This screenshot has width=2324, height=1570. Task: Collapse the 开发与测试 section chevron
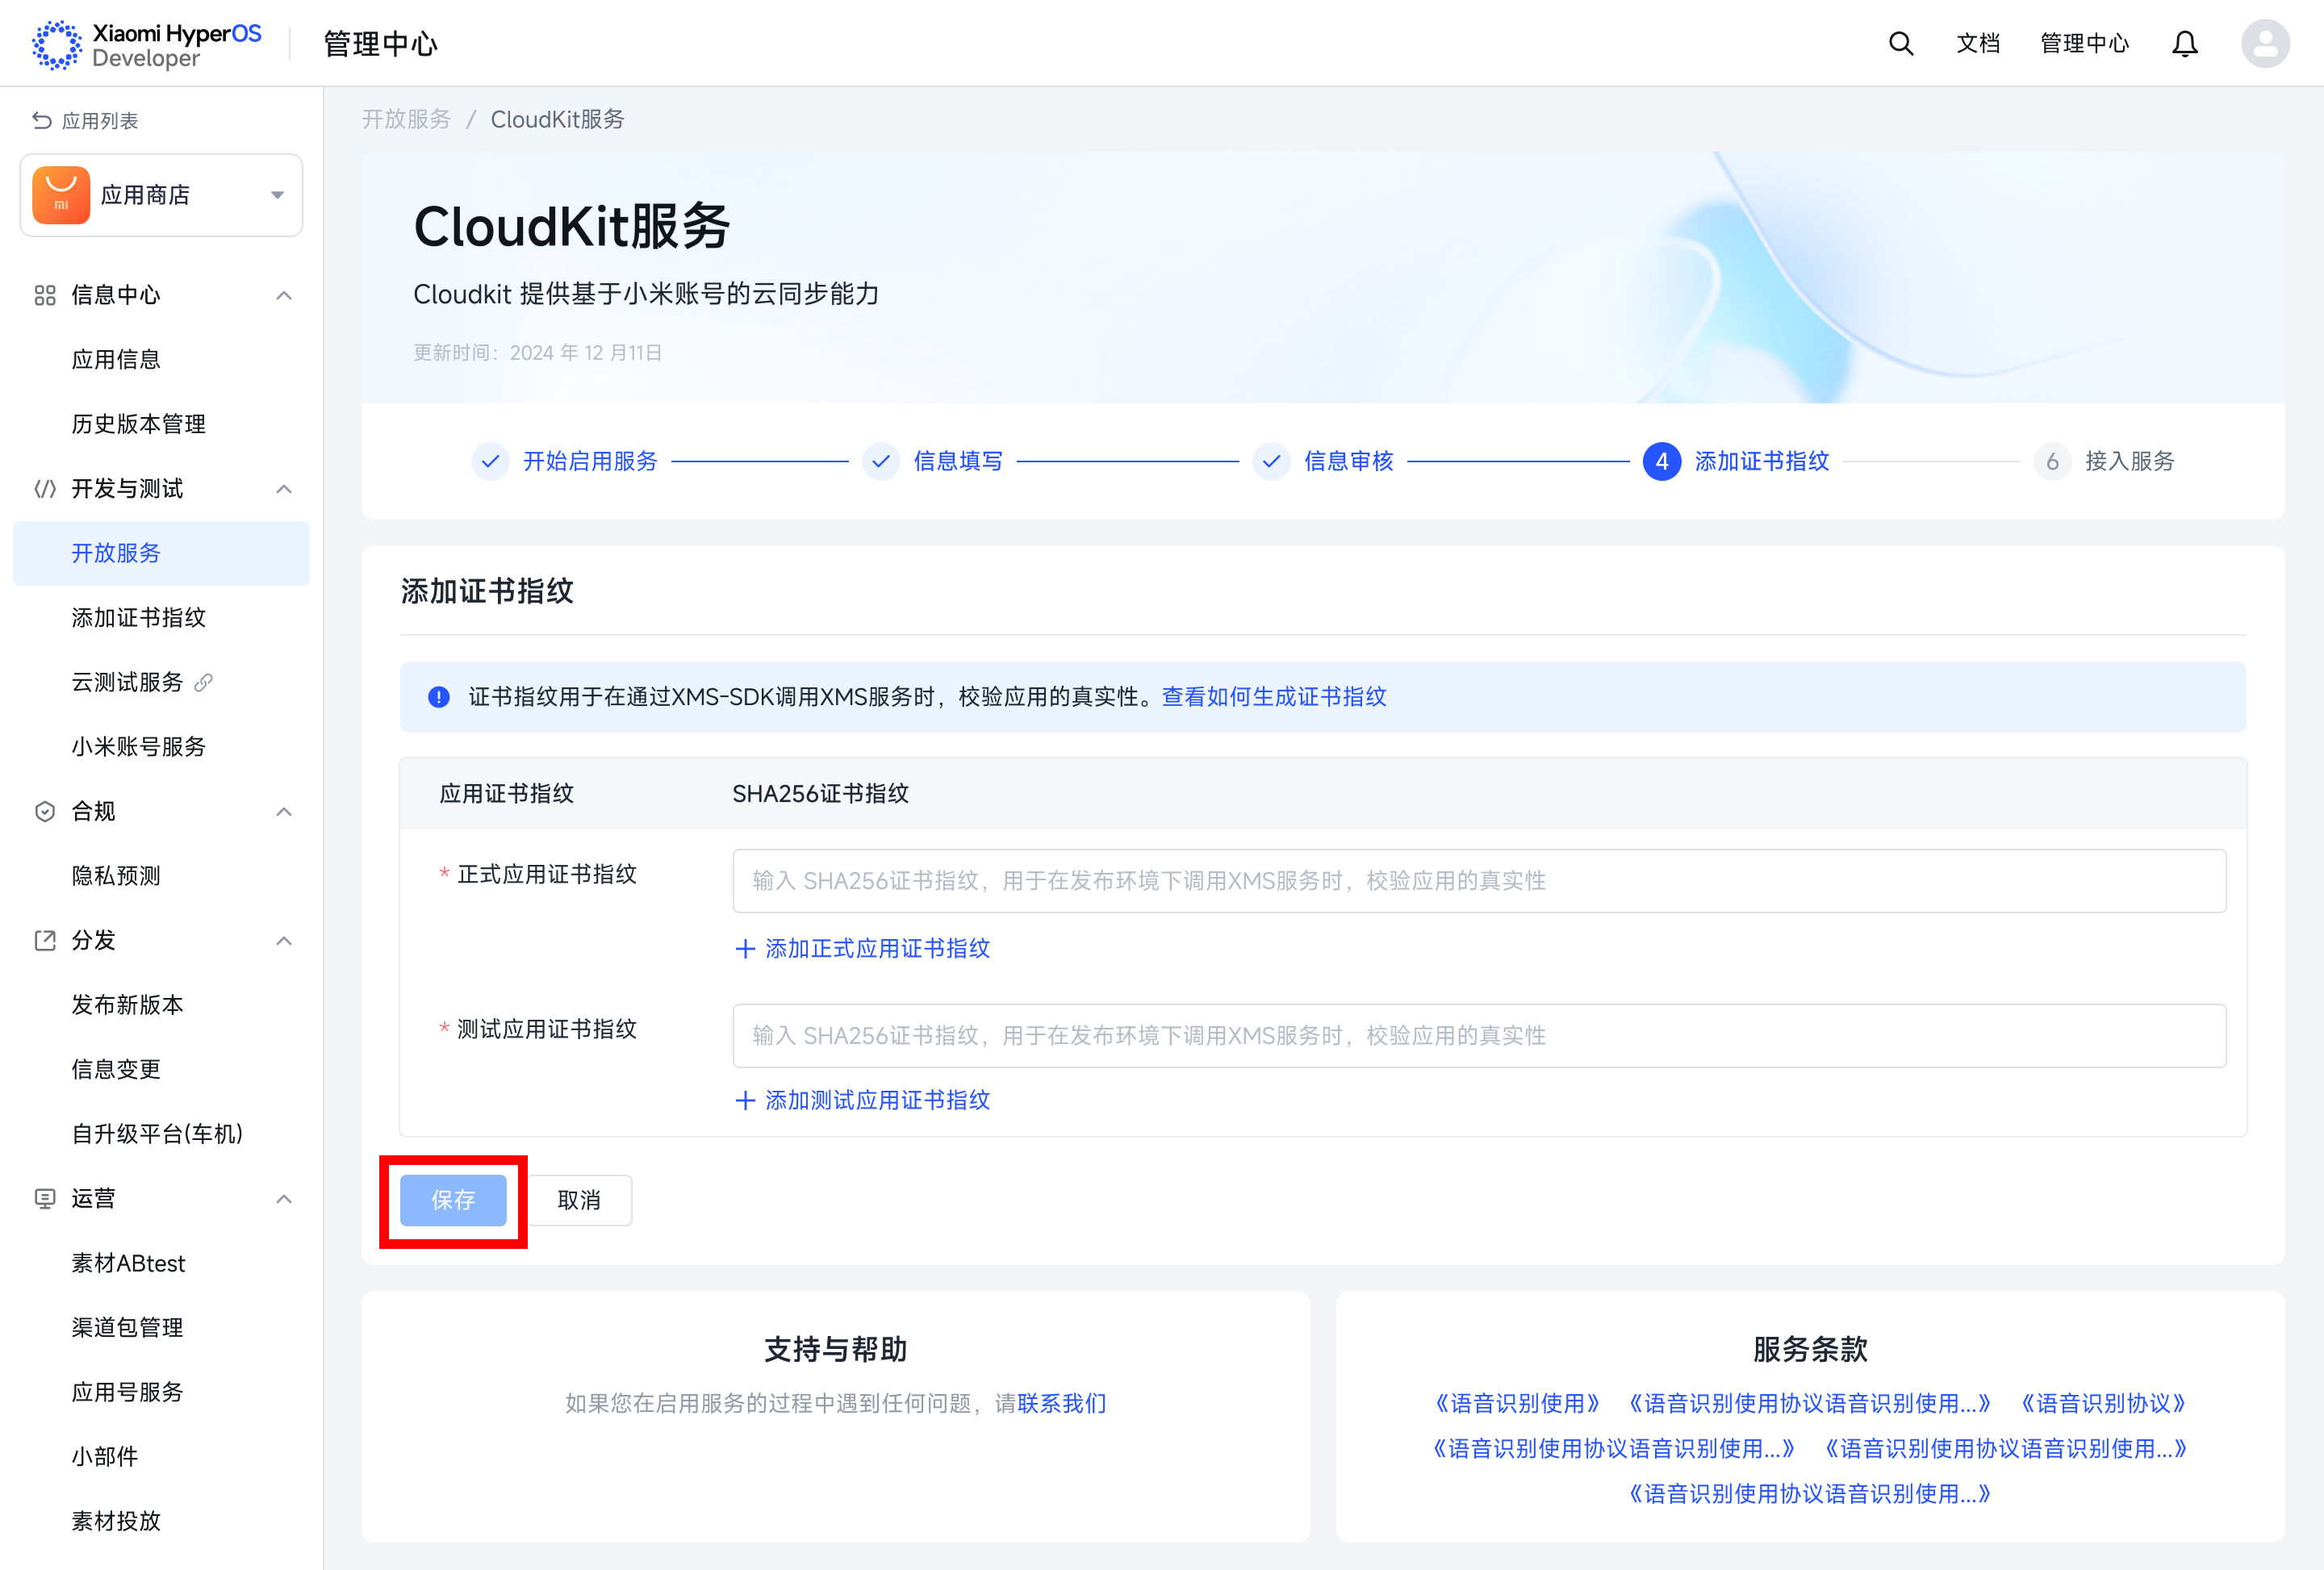point(284,489)
